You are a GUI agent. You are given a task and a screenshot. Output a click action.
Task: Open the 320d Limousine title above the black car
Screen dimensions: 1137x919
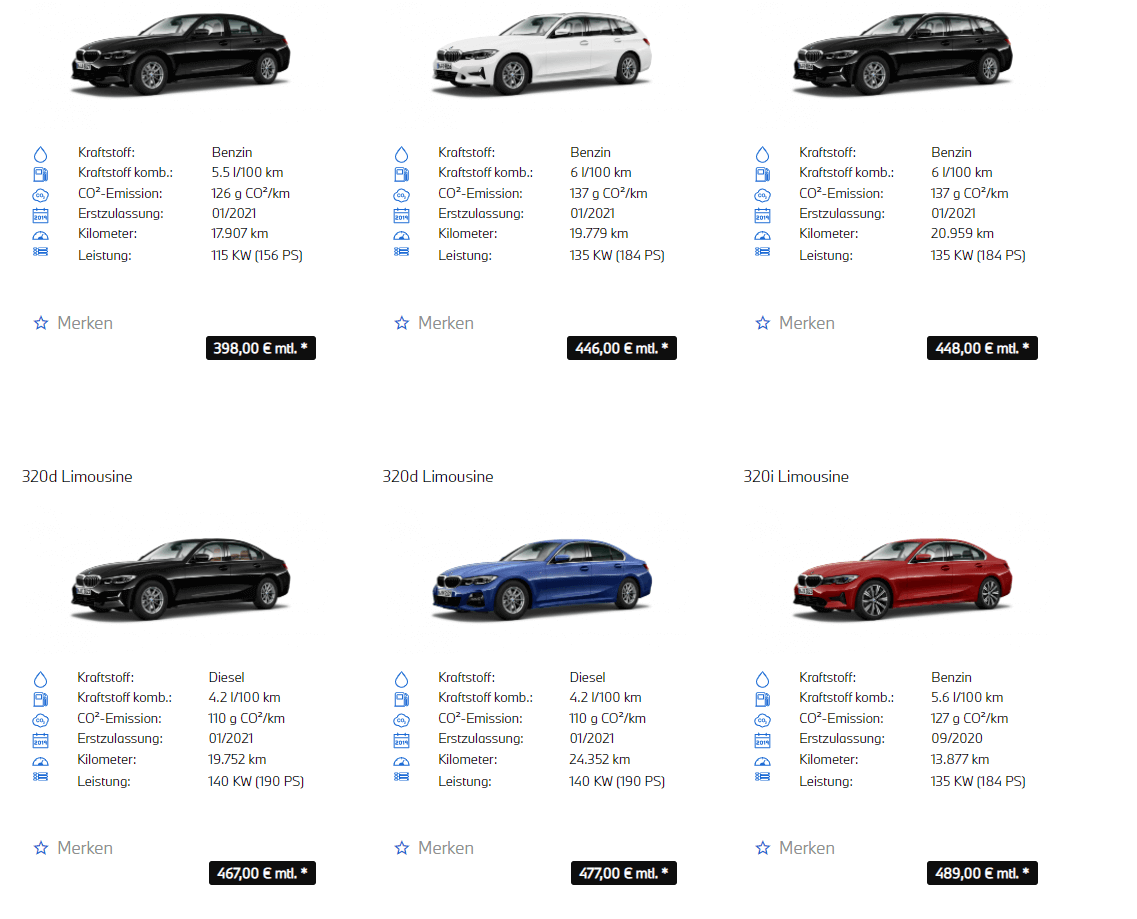tap(77, 477)
